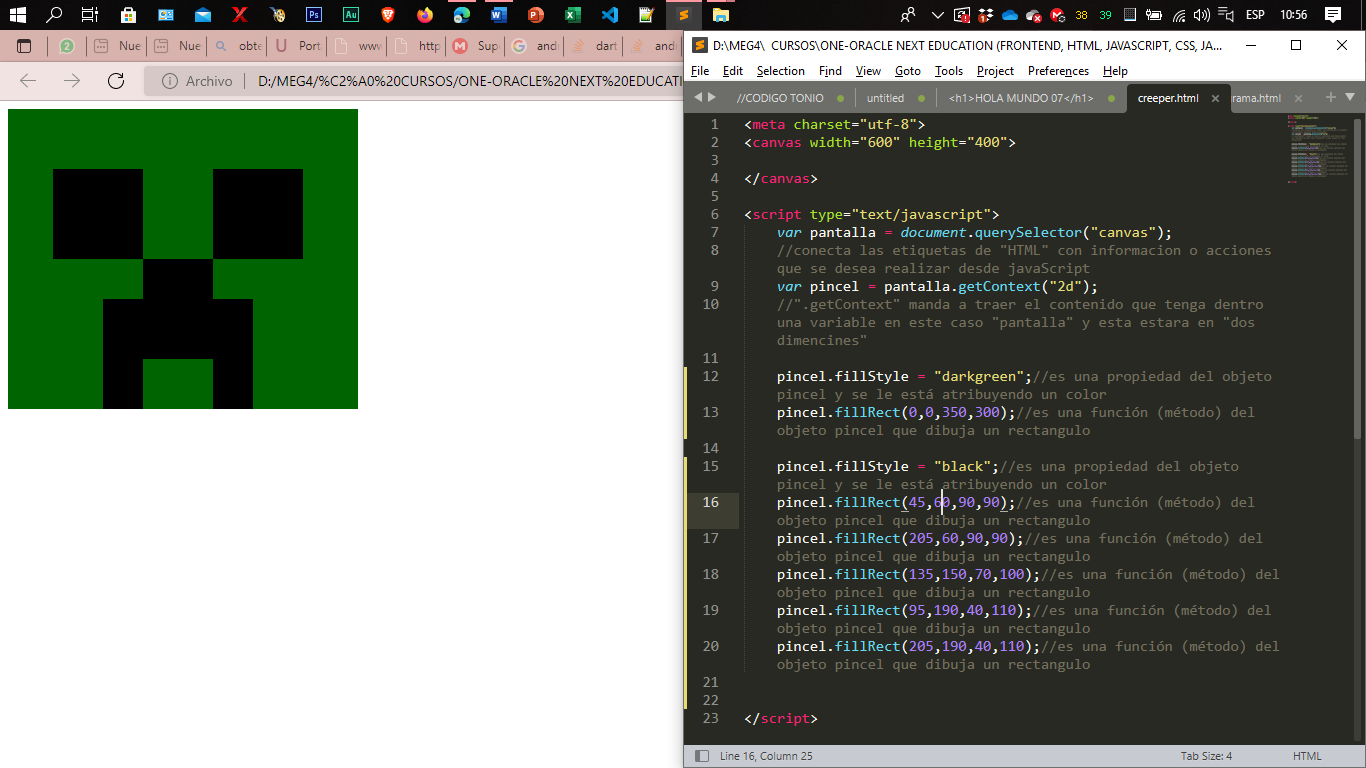Click the site information icon in address bar
1366x768 pixels.
[x=170, y=81]
